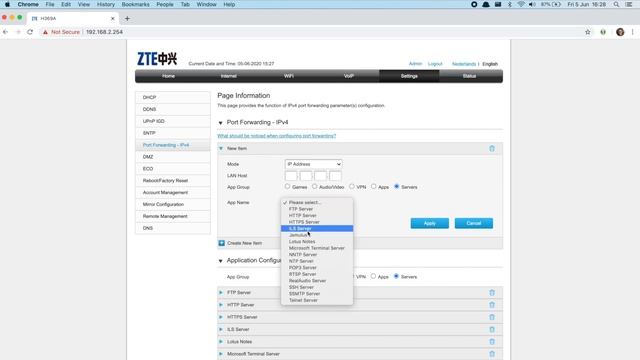Choose POP3 Server from the App Name list
This screenshot has width=640, height=360.
pyautogui.click(x=317, y=268)
